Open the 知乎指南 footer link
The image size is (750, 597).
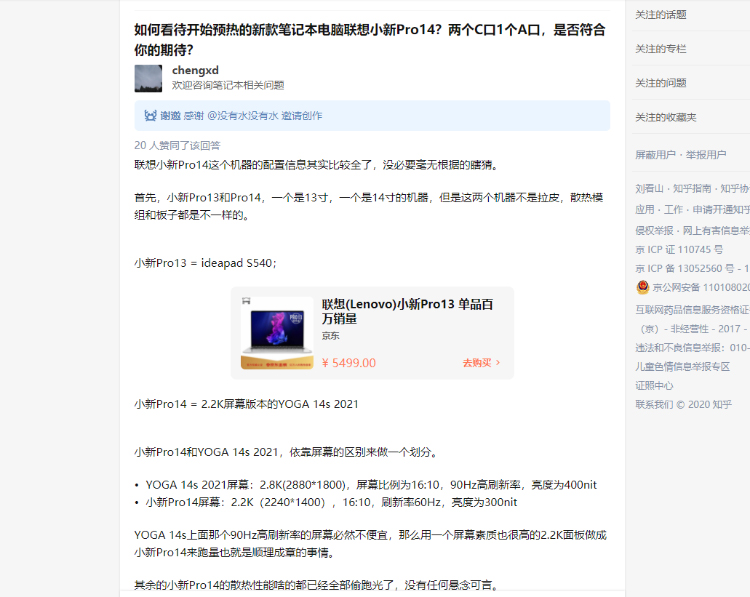pos(692,188)
